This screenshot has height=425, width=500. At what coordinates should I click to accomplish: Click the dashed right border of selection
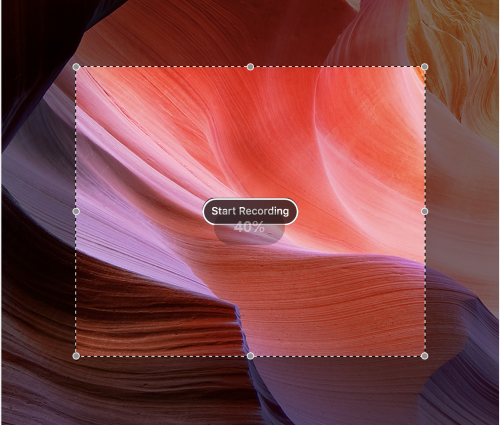point(425,140)
